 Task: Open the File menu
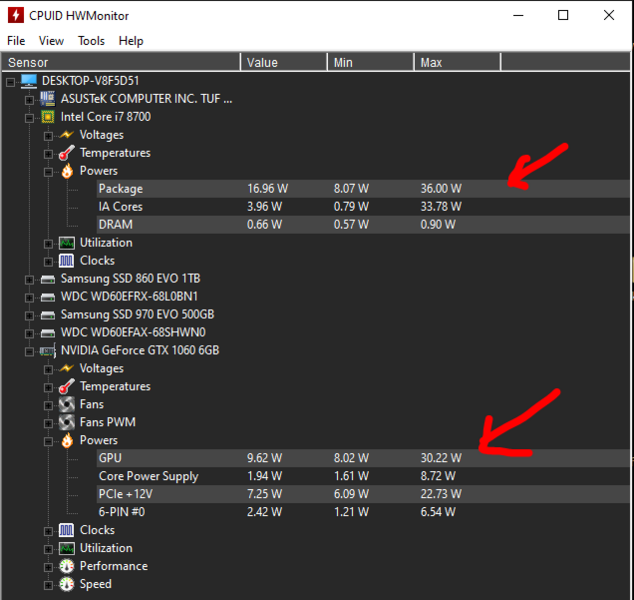(x=16, y=41)
